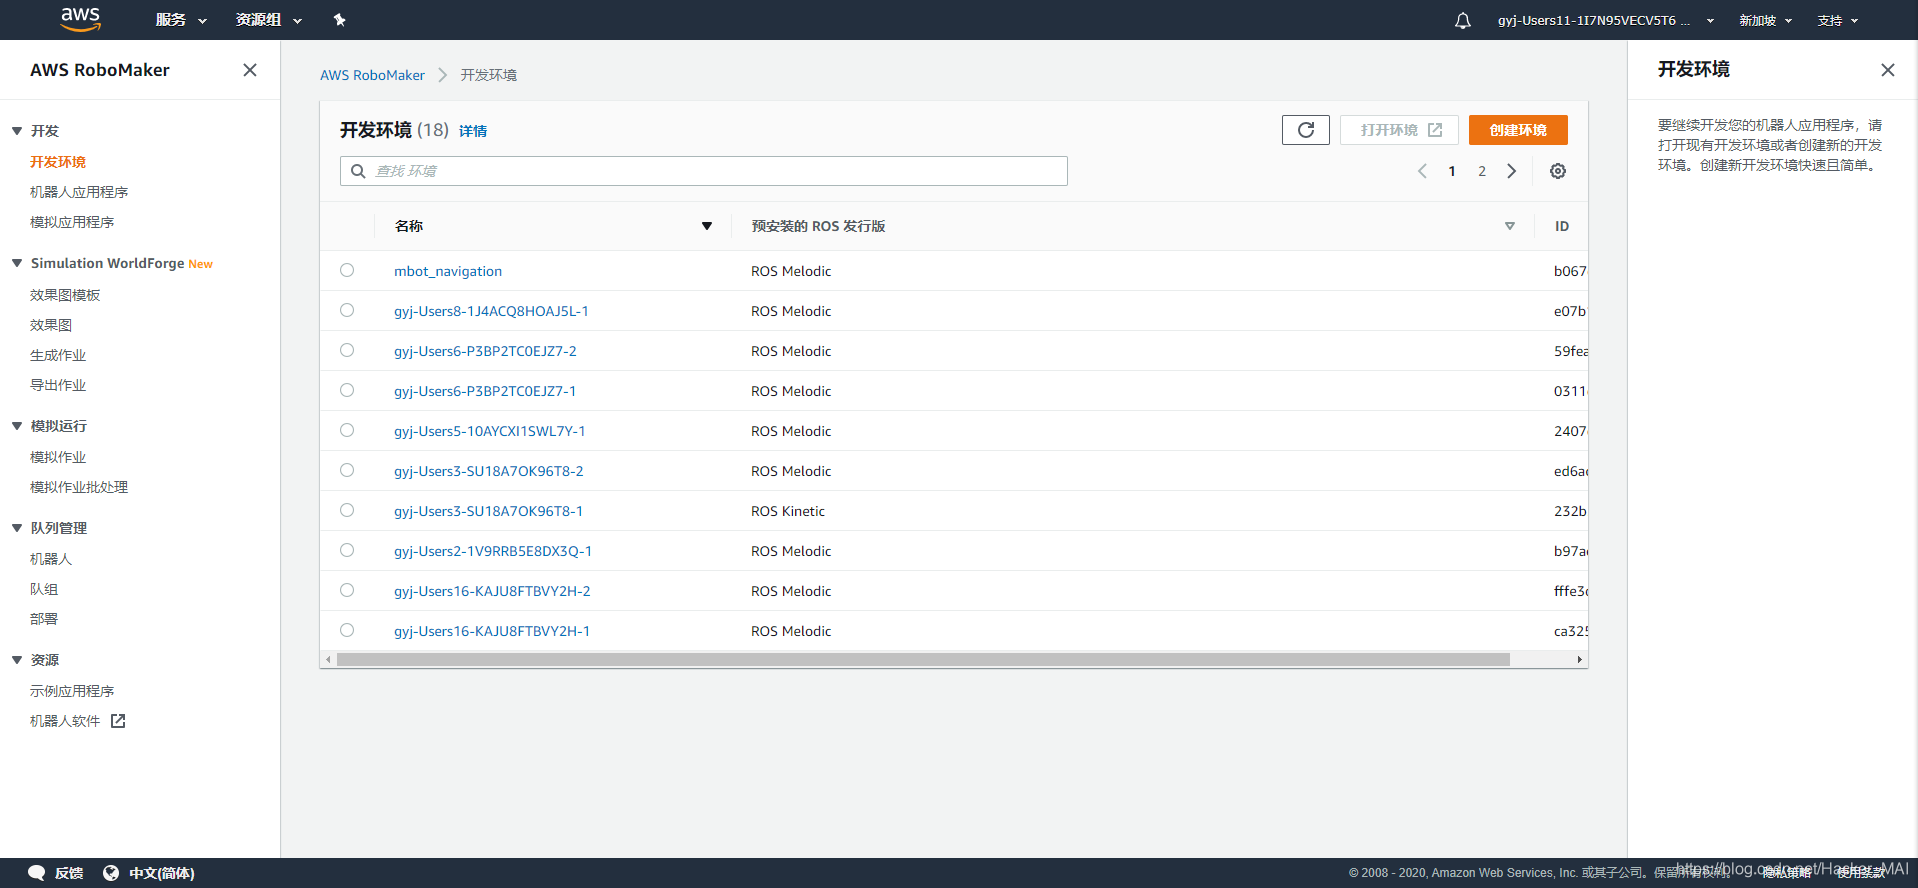Open the 支持 support dropdown

[x=1838, y=20]
